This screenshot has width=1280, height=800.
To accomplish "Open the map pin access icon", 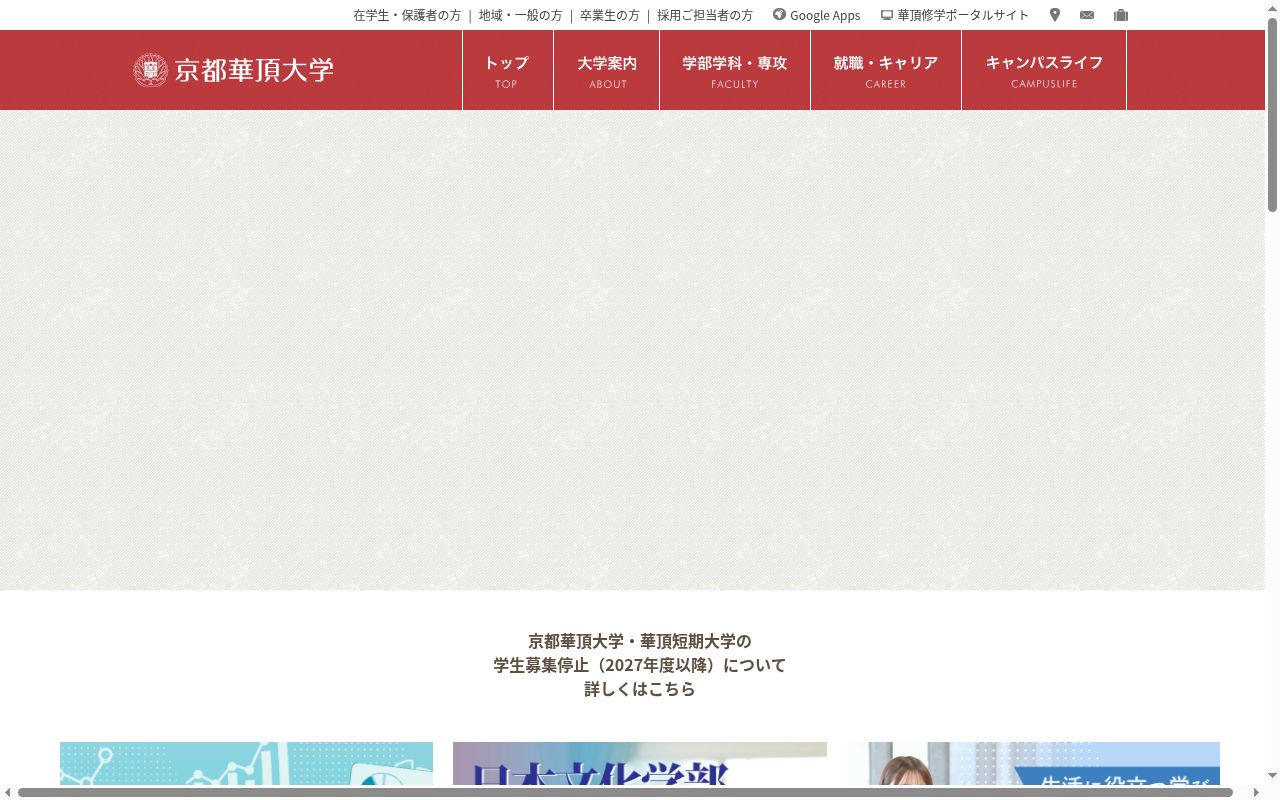I will [x=1054, y=15].
